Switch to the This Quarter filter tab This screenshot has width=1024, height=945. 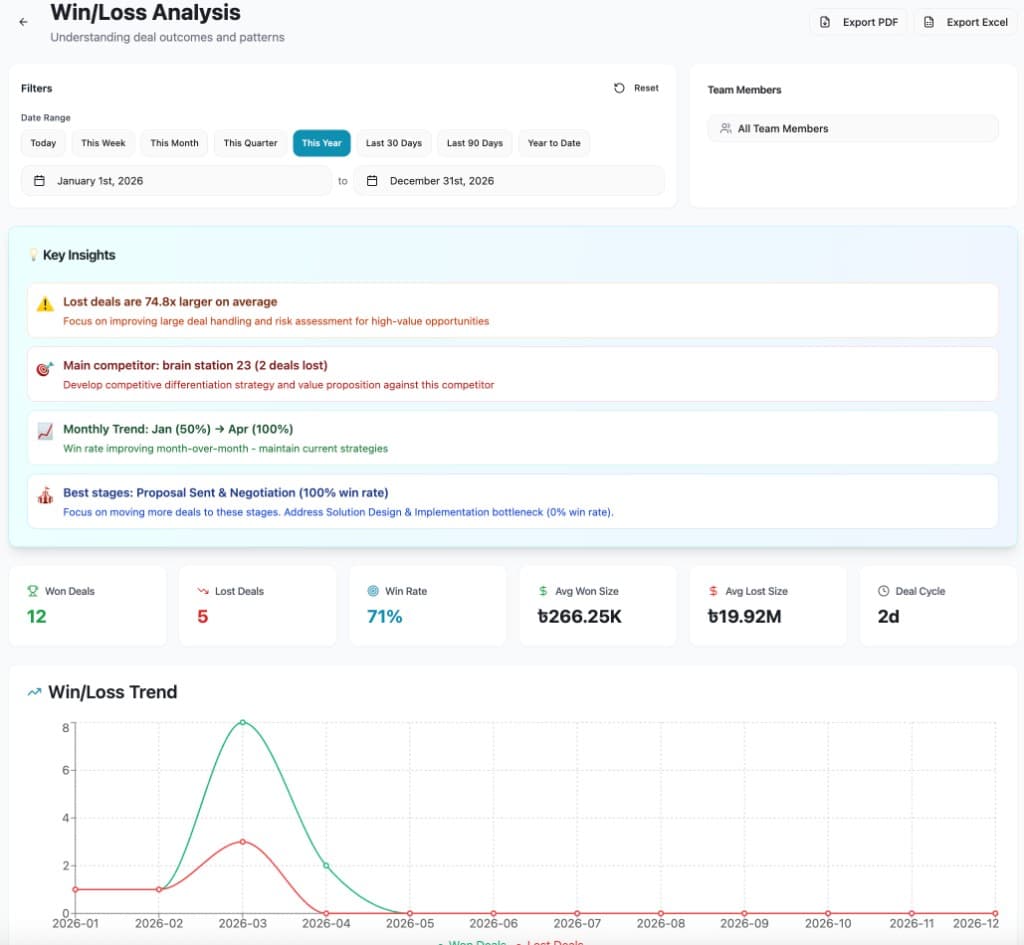pos(249,143)
